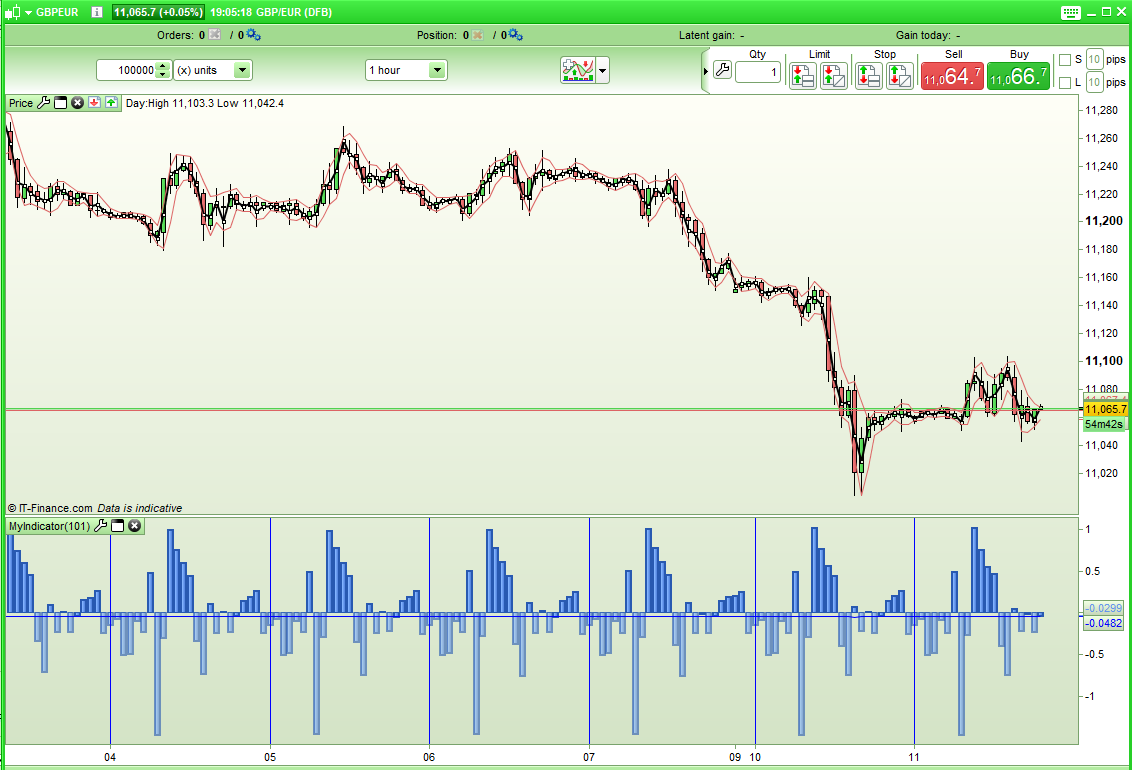Click the Orders settings gear icon
This screenshot has height=770, width=1132.
click(x=253, y=34)
